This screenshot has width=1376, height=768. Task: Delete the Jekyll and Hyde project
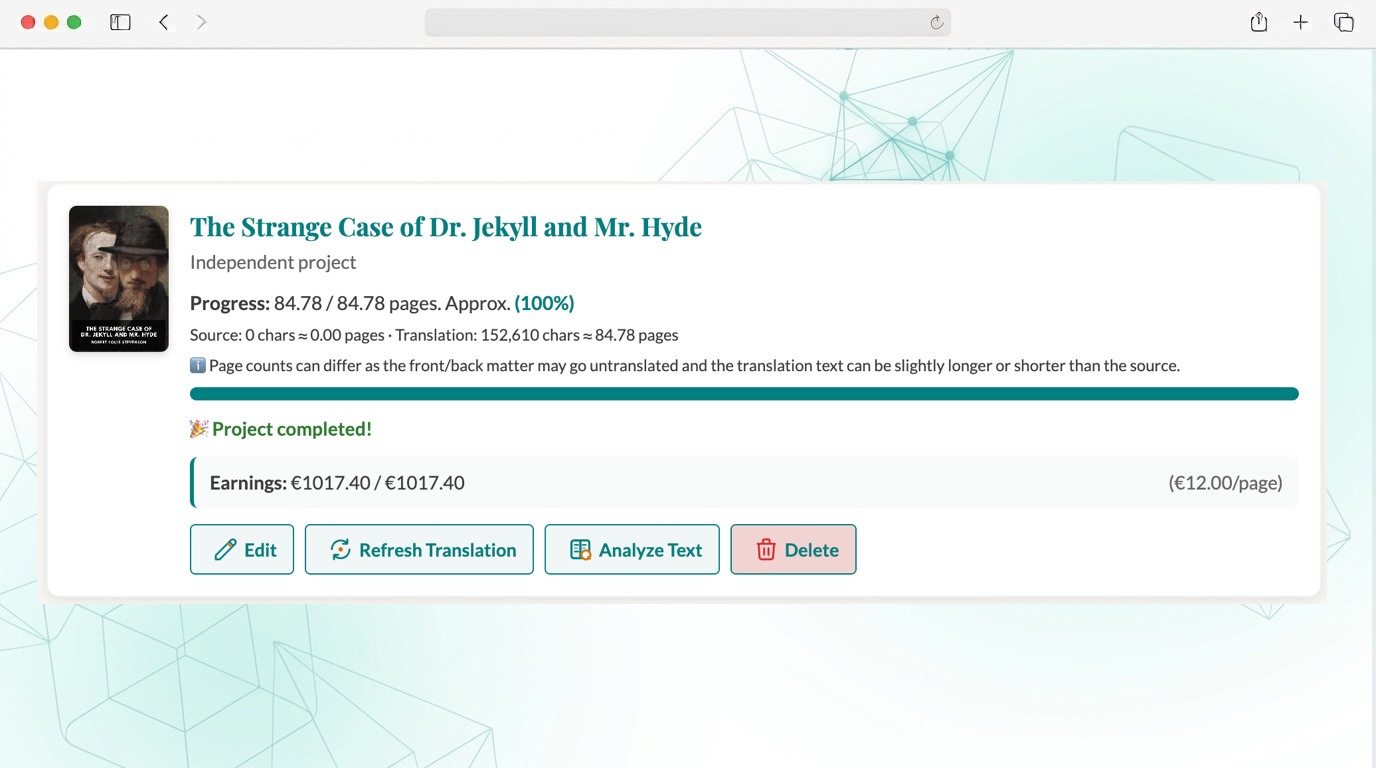(793, 549)
